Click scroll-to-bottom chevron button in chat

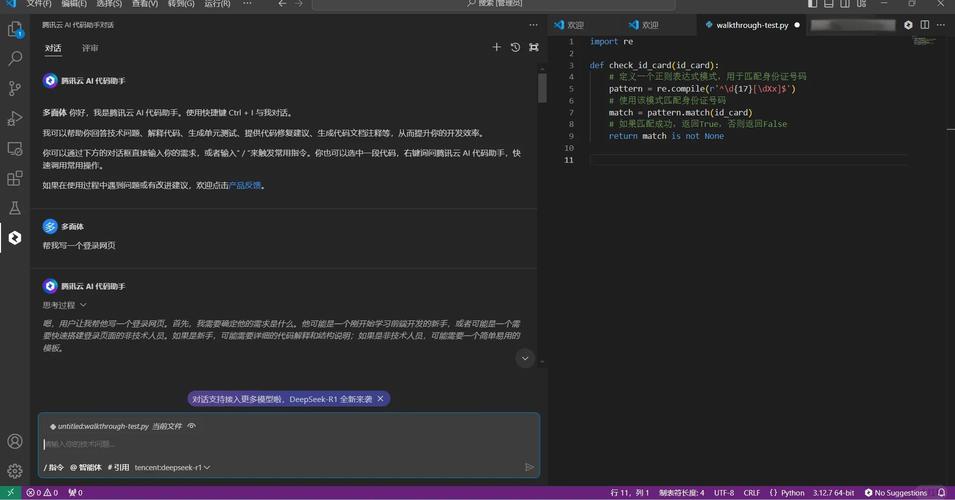525,359
